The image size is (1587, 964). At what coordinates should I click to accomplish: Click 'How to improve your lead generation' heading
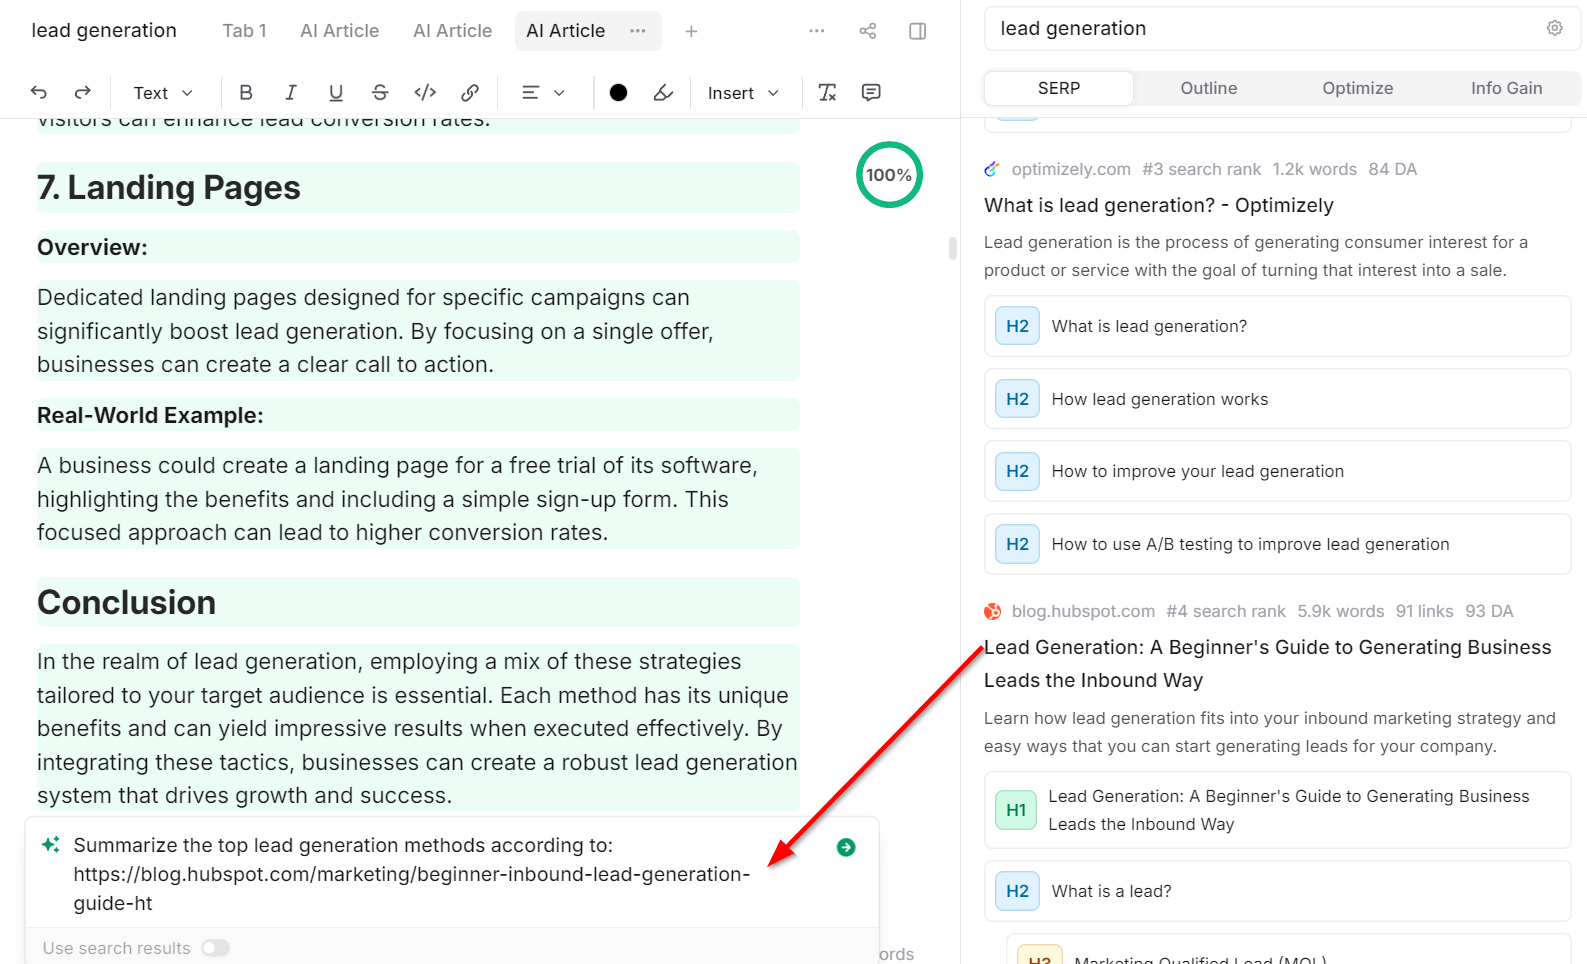pyautogui.click(x=1278, y=471)
